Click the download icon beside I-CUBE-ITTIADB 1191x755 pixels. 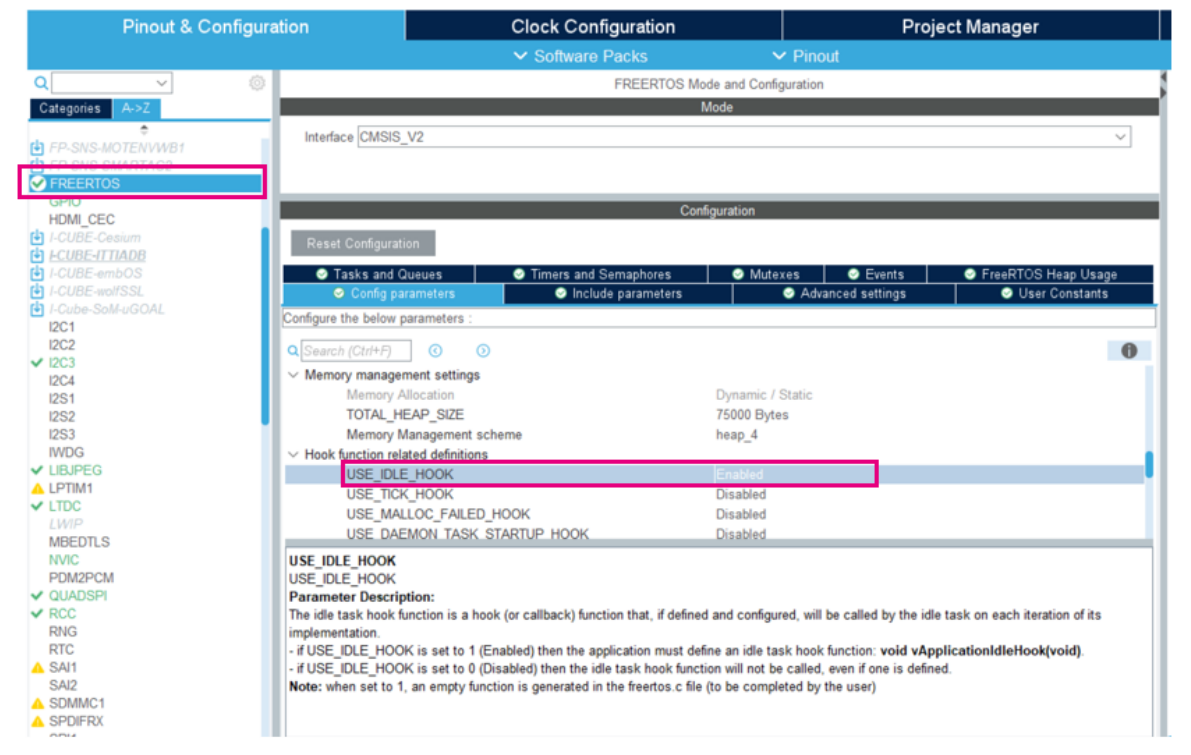(37, 256)
